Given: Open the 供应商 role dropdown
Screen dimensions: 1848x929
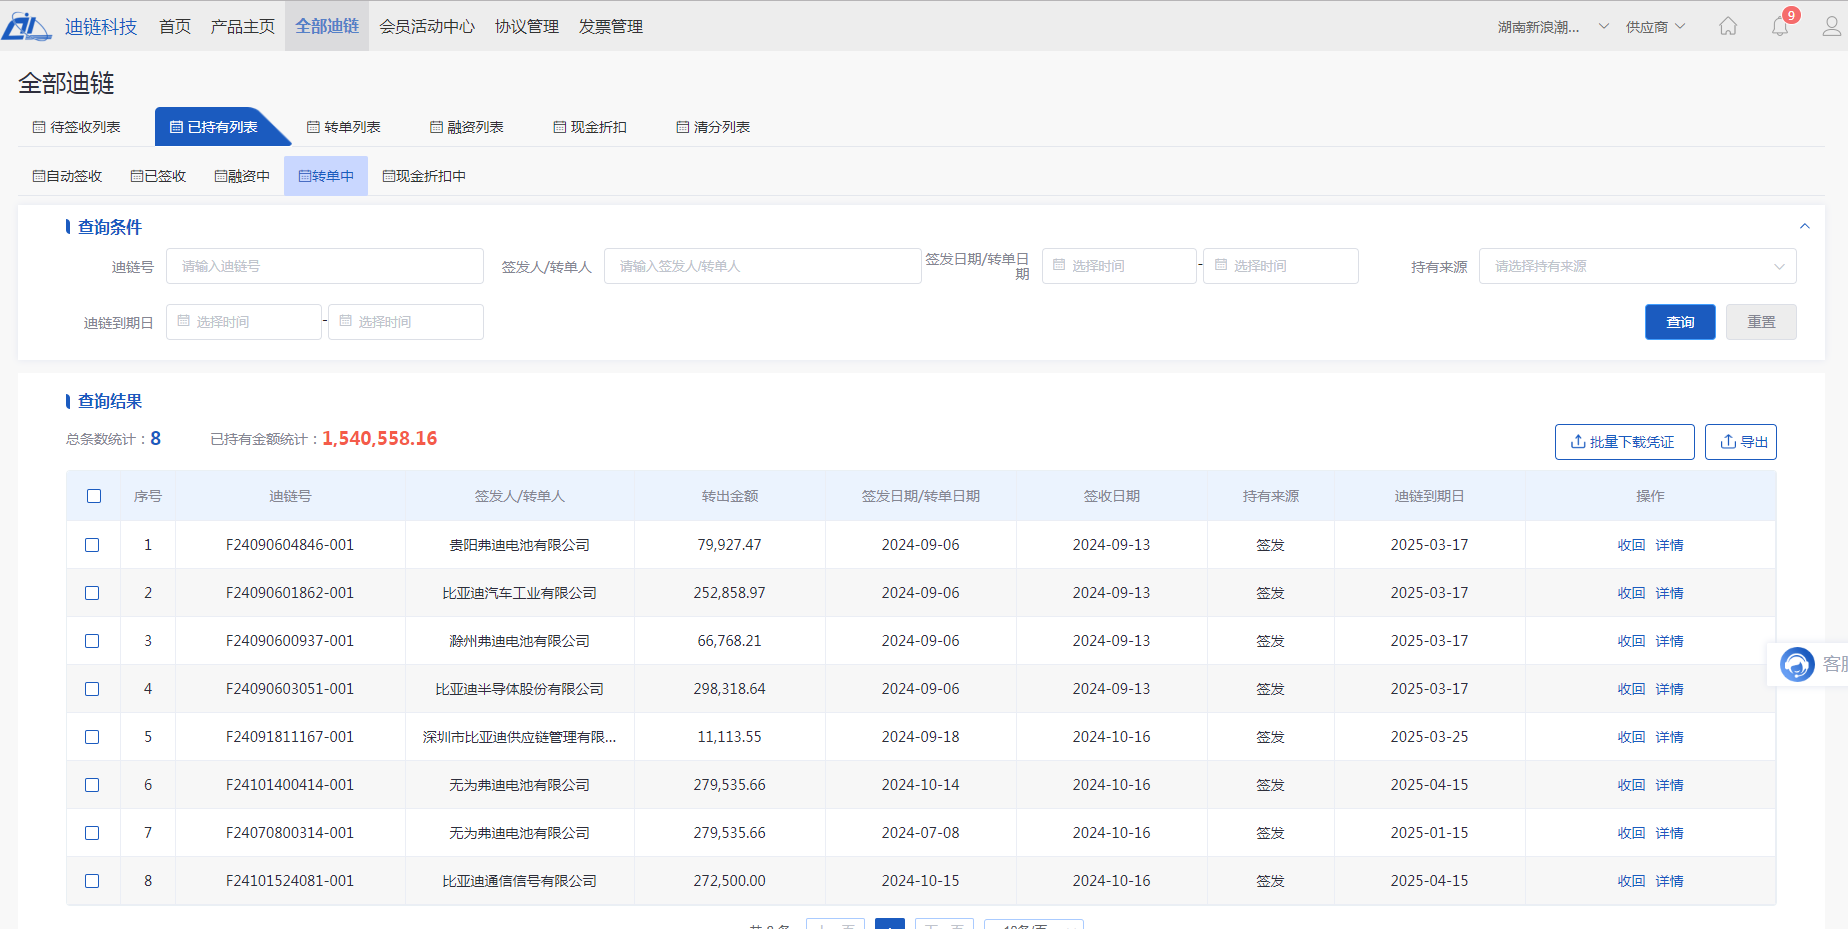Looking at the screenshot, I should (x=1655, y=27).
